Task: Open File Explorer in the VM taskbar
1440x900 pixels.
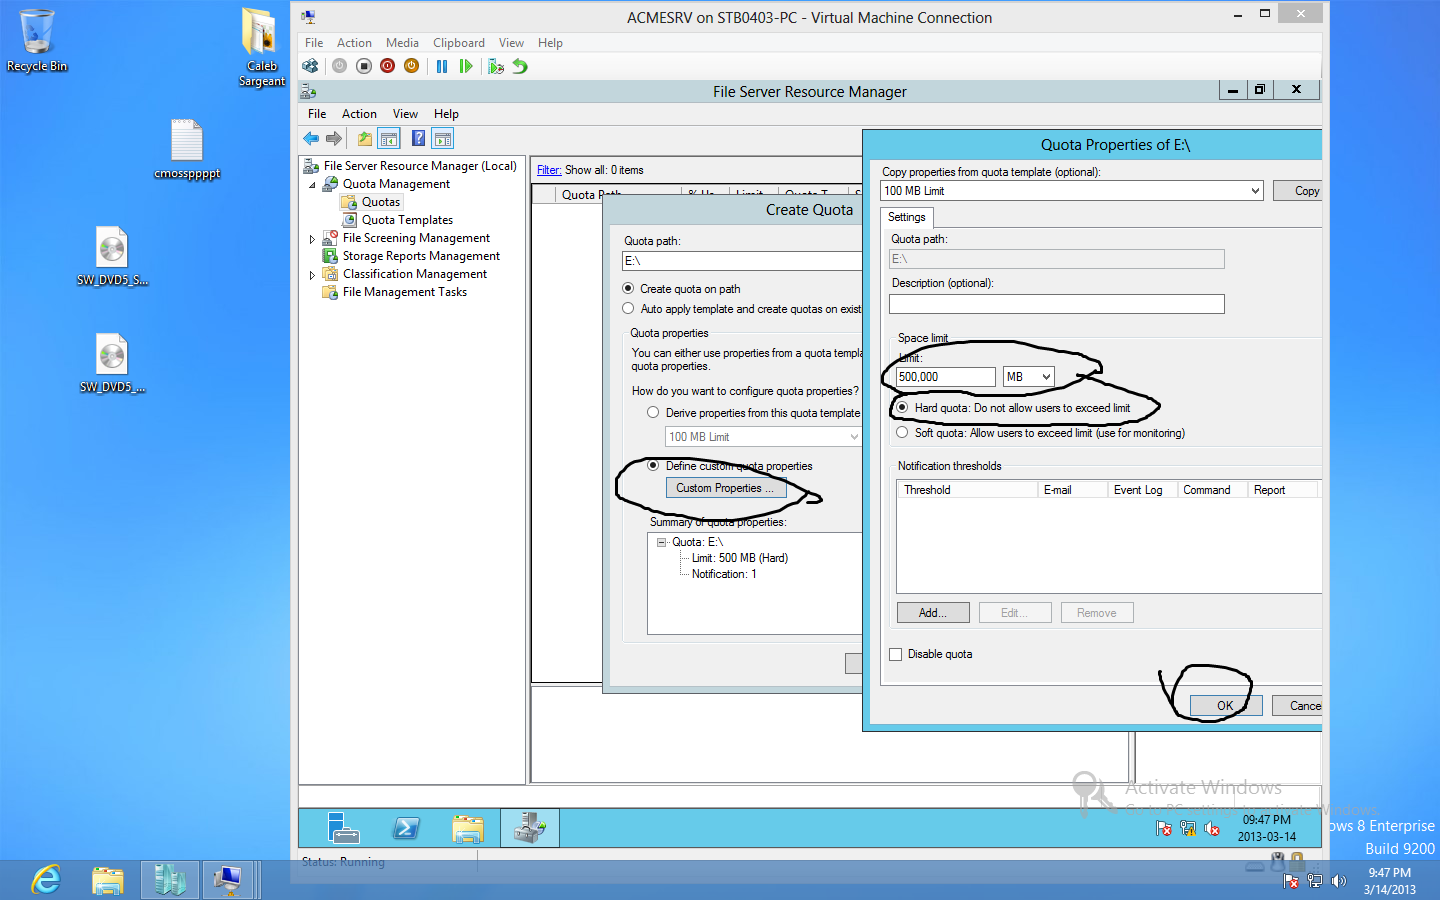Action: [x=467, y=828]
